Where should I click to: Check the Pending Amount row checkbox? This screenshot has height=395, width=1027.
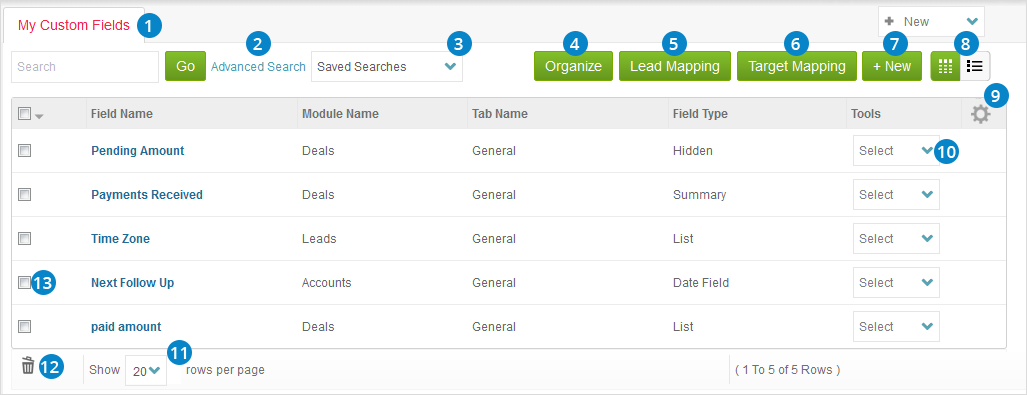point(24,151)
